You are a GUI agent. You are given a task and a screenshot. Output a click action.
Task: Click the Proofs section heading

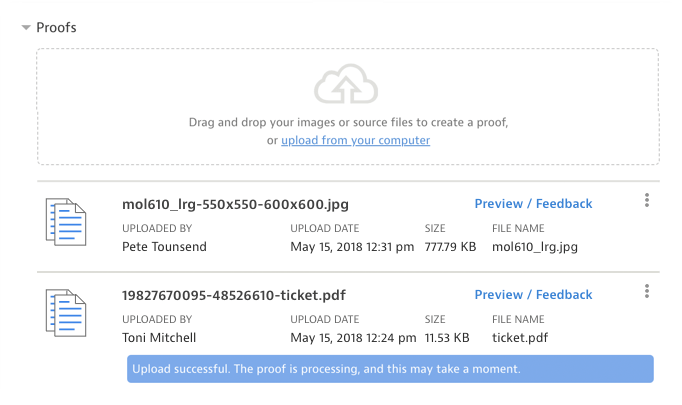[56, 28]
